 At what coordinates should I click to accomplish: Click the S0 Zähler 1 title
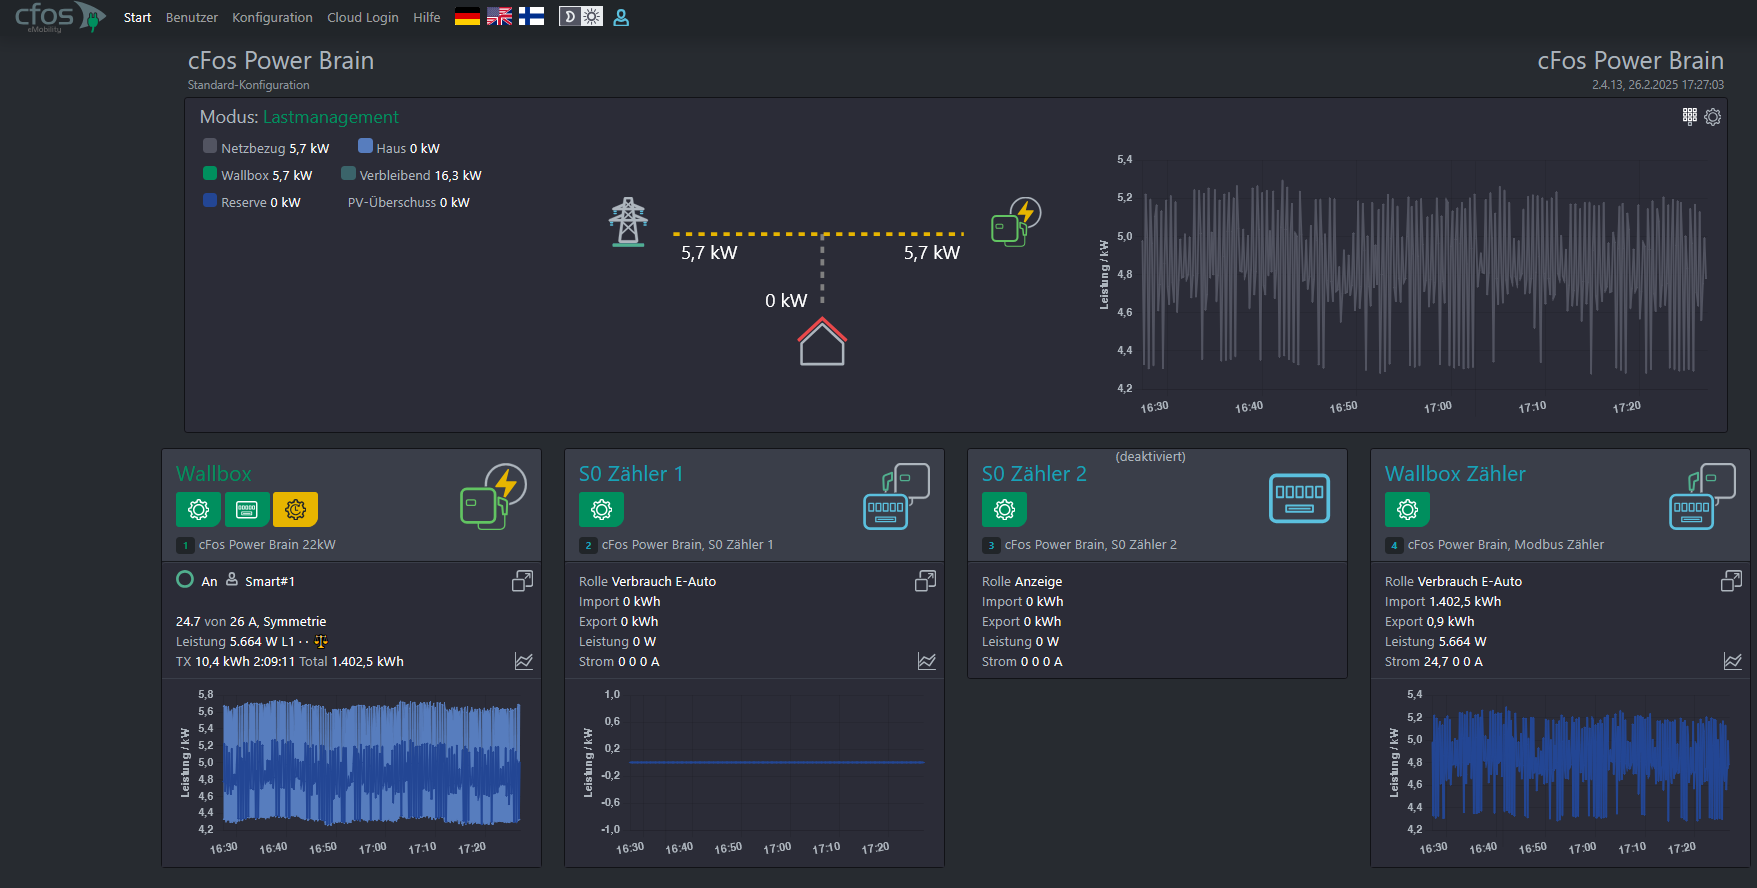(631, 474)
